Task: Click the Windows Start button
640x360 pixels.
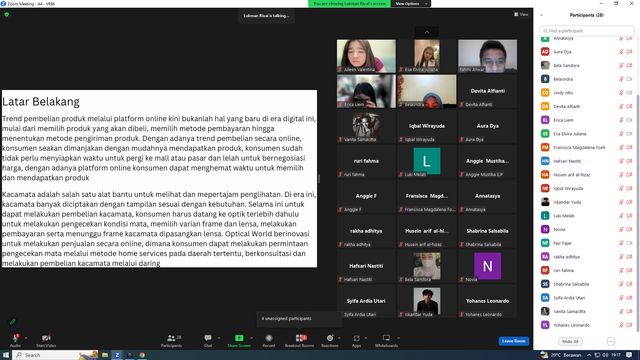Action: (x=6, y=355)
